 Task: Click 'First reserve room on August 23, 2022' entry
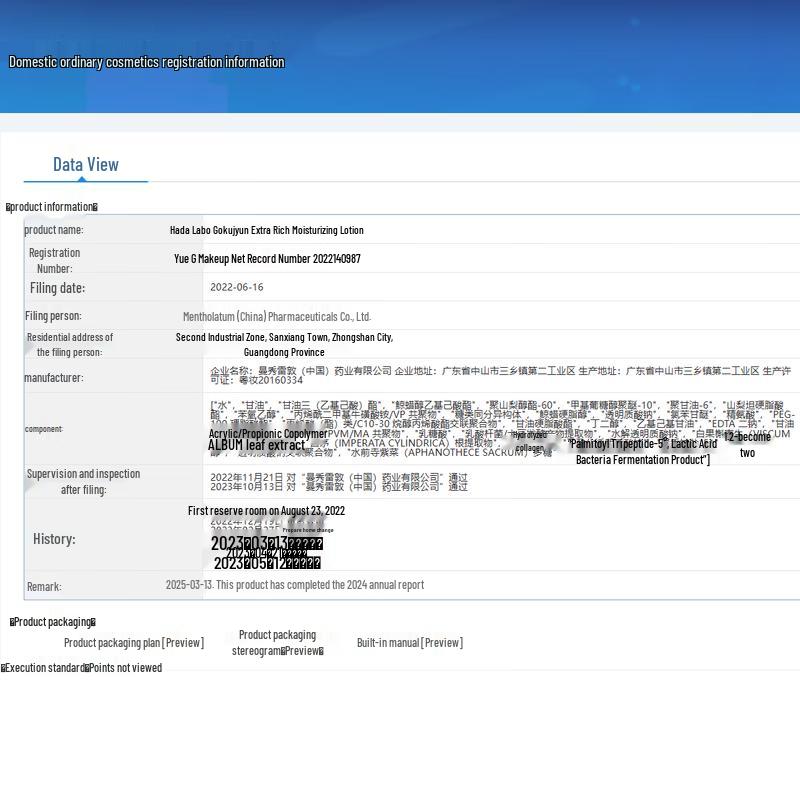(266, 511)
